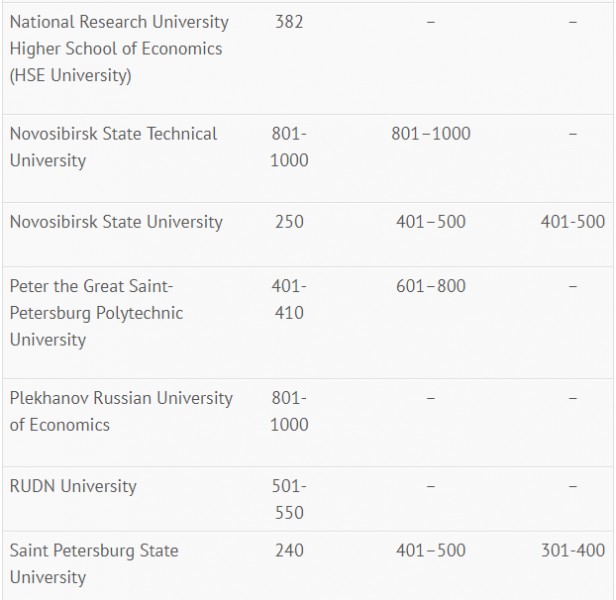Click the 601–800 ranking value

431,286
